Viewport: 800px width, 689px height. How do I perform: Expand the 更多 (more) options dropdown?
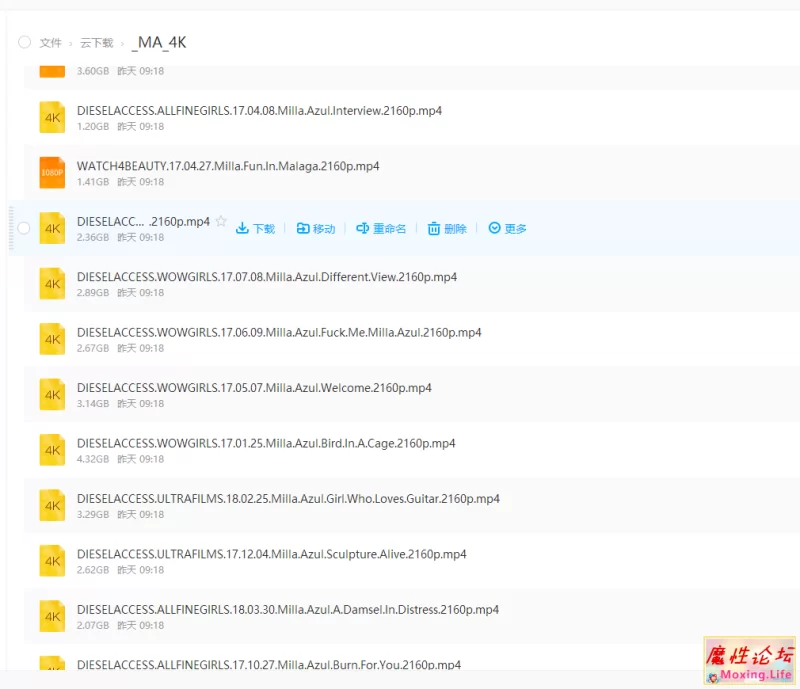(x=507, y=229)
